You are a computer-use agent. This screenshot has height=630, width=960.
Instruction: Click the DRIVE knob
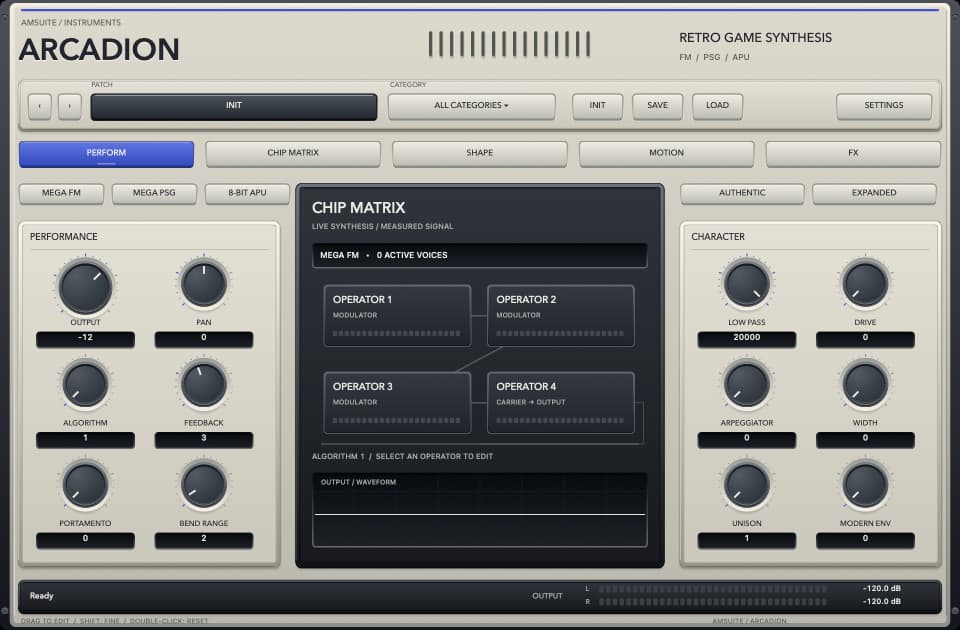pos(865,283)
